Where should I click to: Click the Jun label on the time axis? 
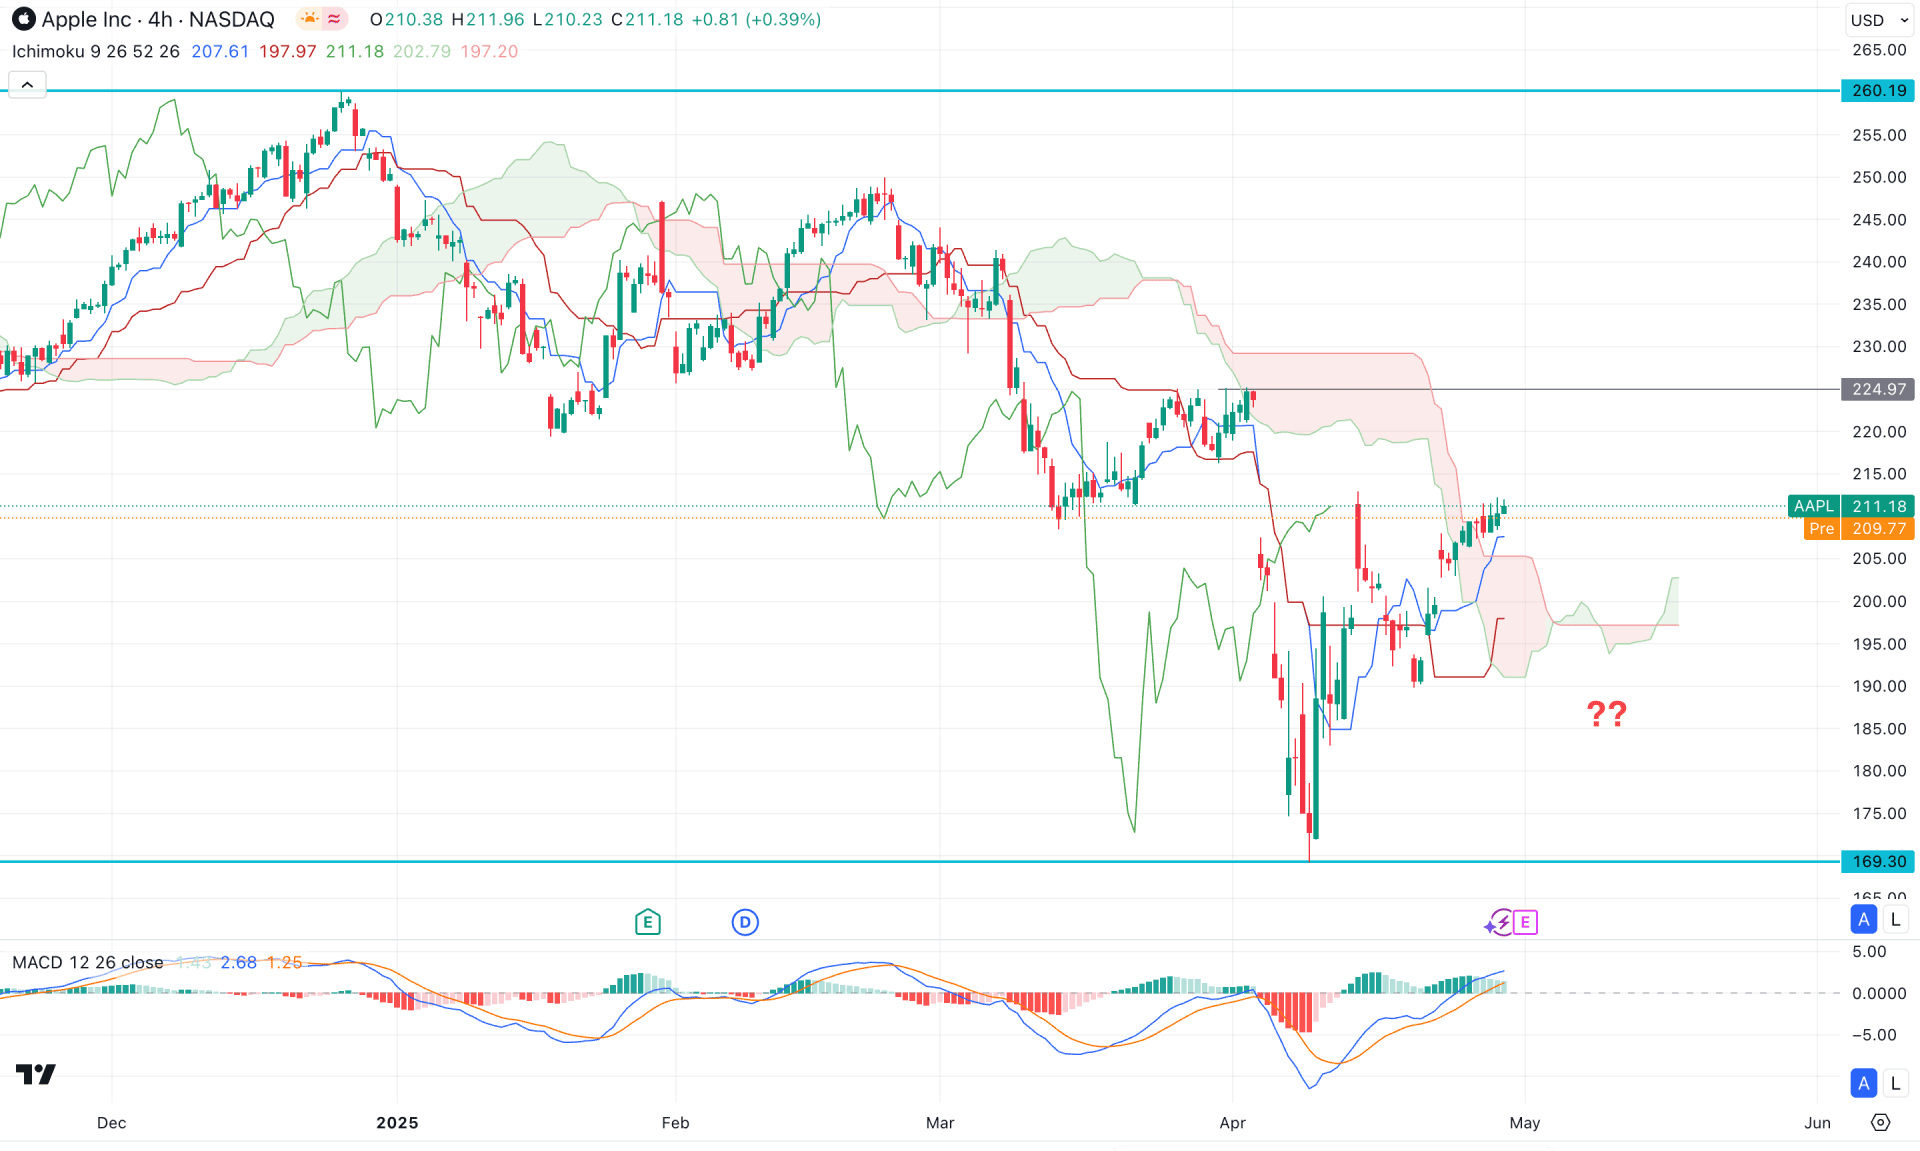[x=1817, y=1122]
